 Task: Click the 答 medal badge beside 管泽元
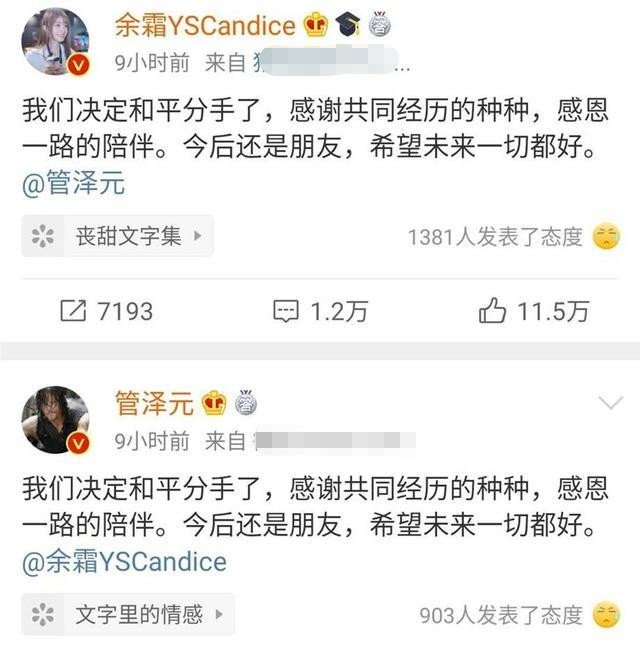coord(246,402)
